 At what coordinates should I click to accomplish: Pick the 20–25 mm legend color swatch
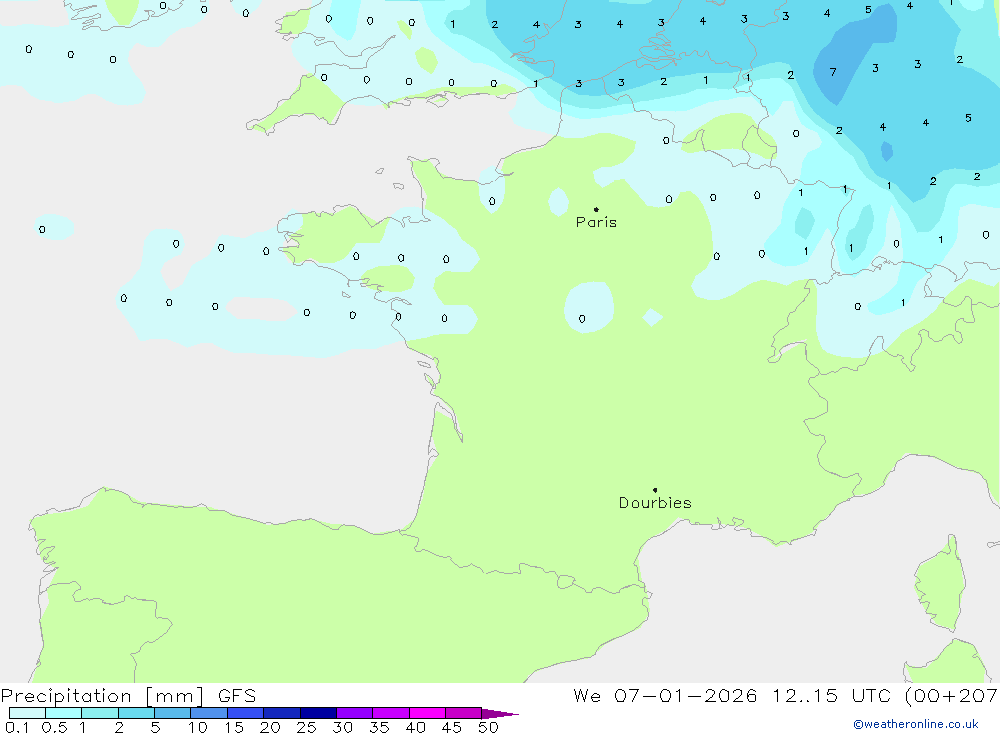(x=282, y=713)
